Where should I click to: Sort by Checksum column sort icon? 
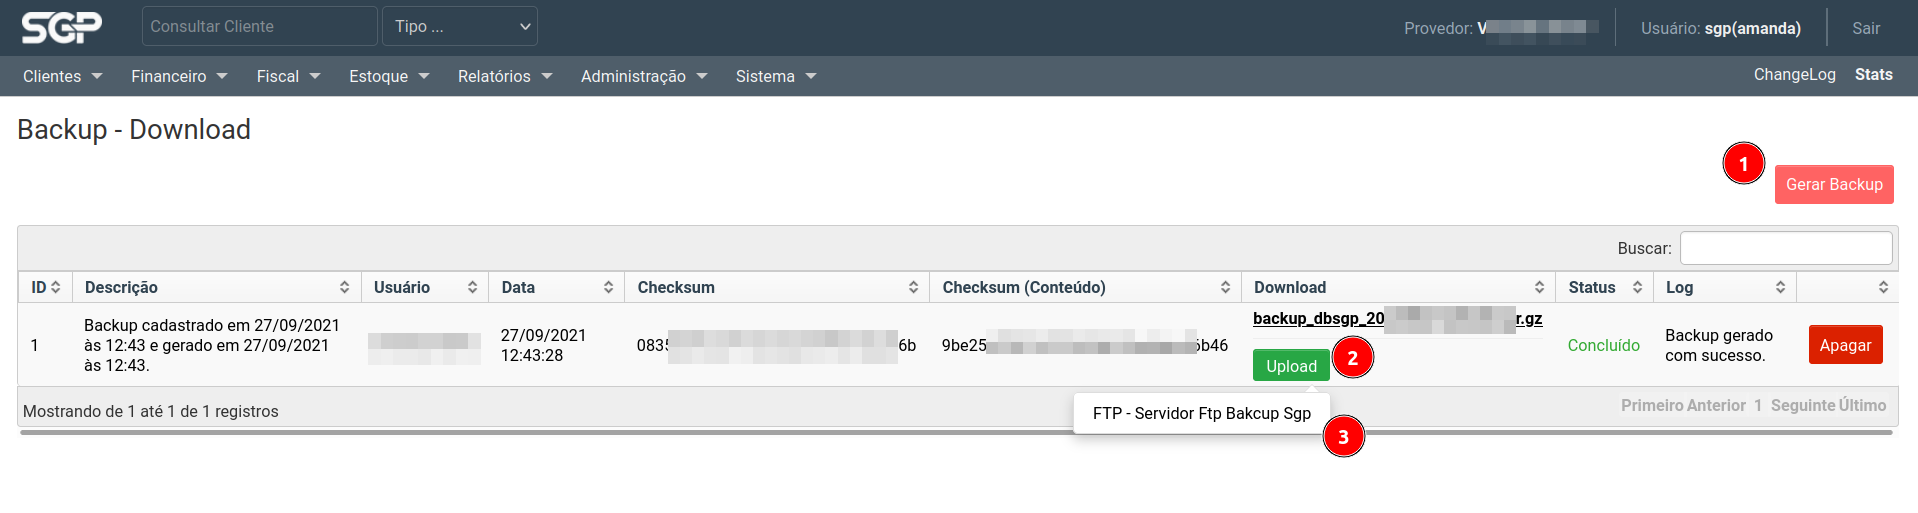[913, 287]
